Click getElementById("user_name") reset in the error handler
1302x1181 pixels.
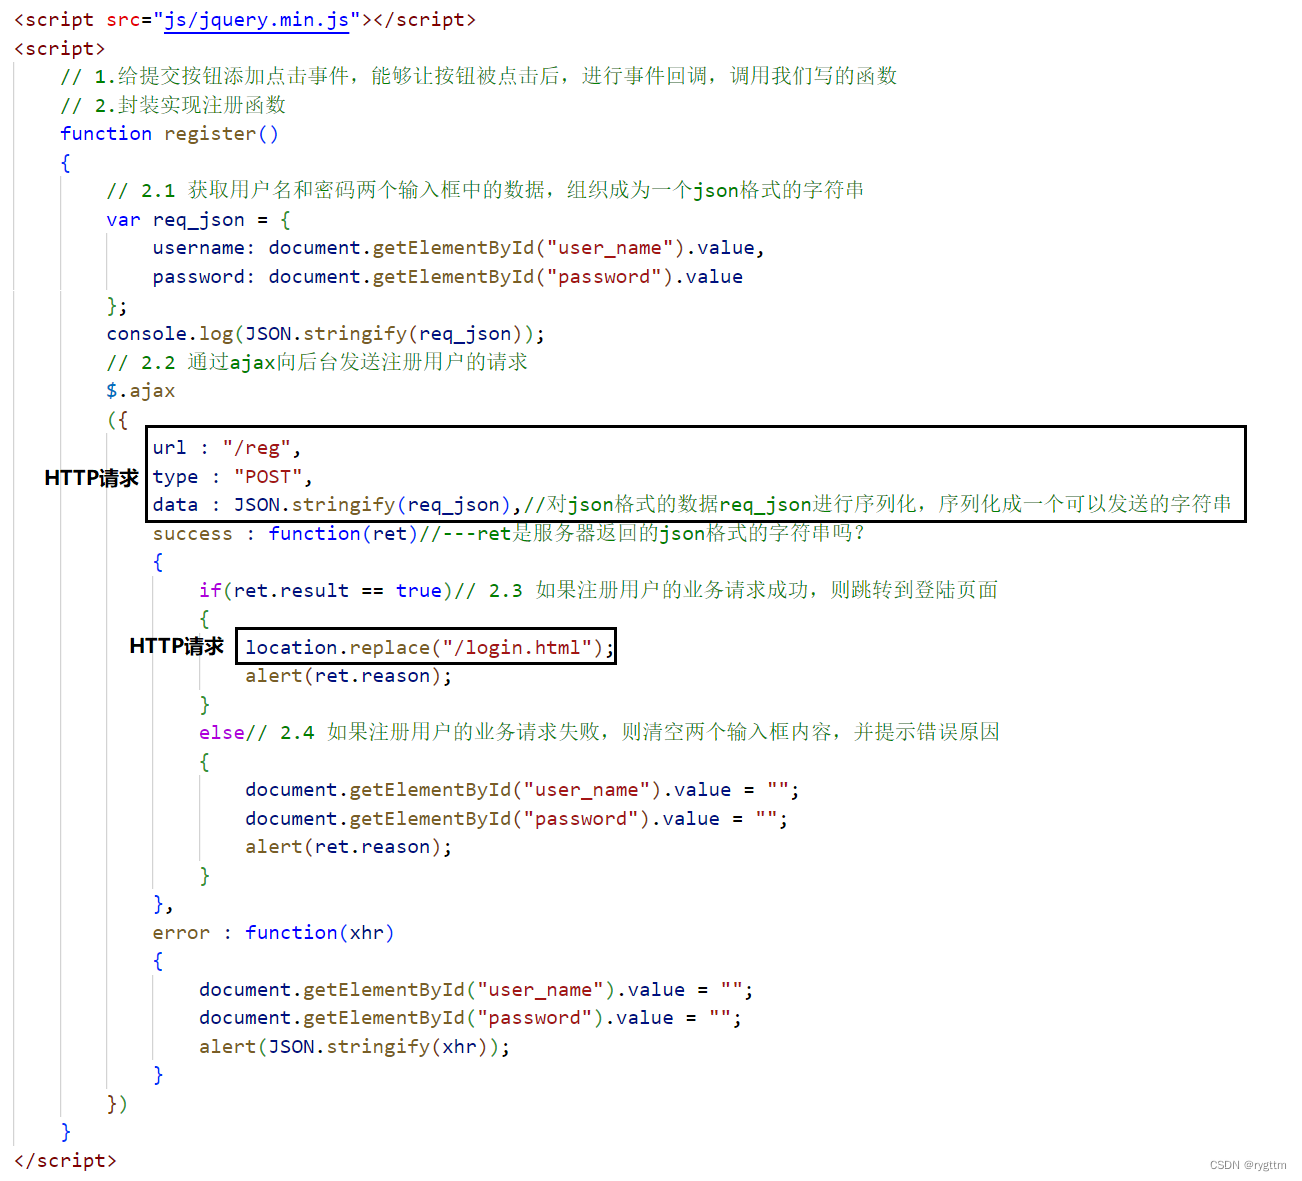(x=476, y=990)
